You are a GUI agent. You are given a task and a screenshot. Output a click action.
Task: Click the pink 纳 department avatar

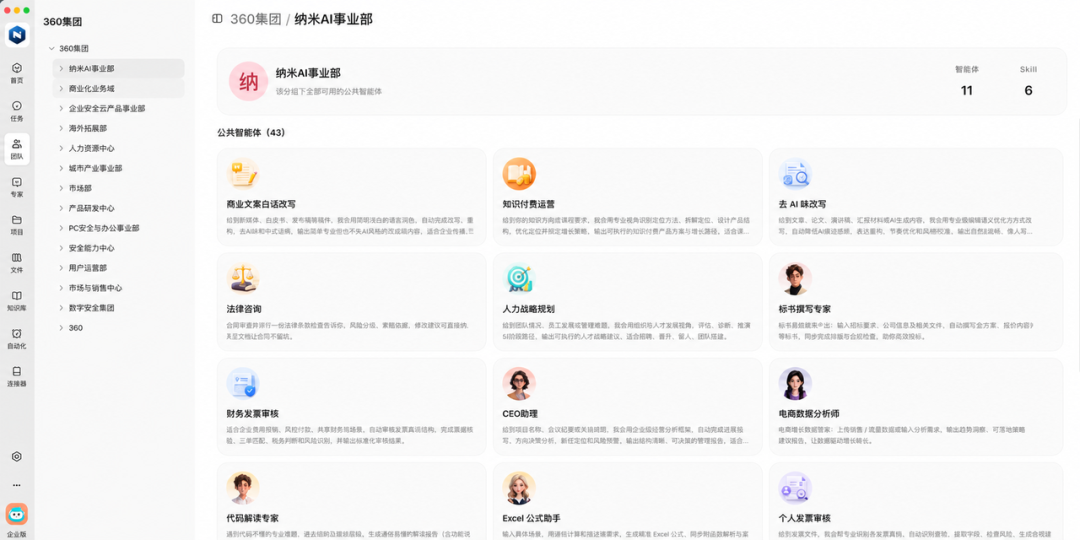[x=248, y=81]
